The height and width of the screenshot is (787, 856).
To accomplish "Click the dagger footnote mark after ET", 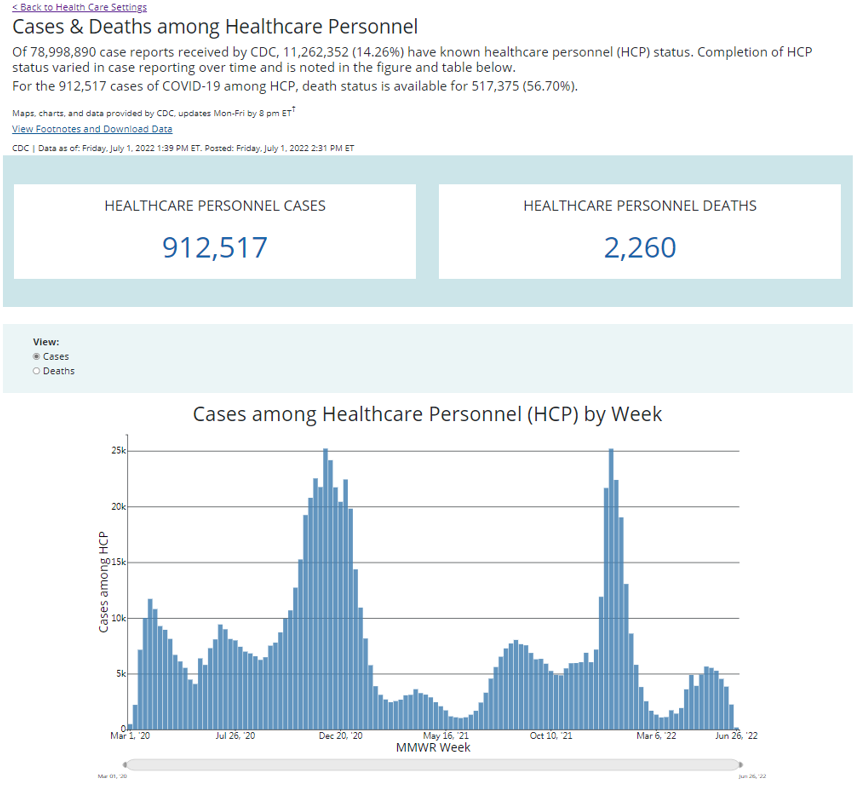I will point(292,110).
